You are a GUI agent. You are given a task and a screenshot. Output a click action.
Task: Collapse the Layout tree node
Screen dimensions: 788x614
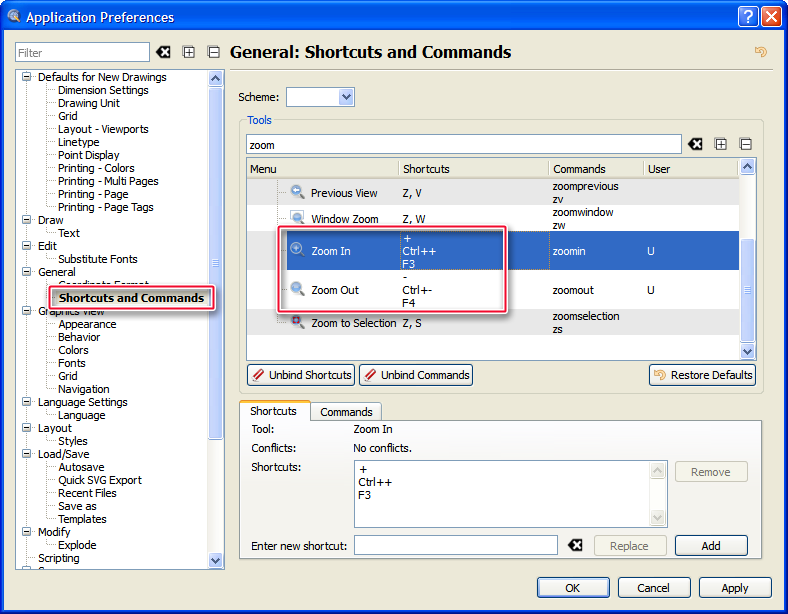coord(27,428)
